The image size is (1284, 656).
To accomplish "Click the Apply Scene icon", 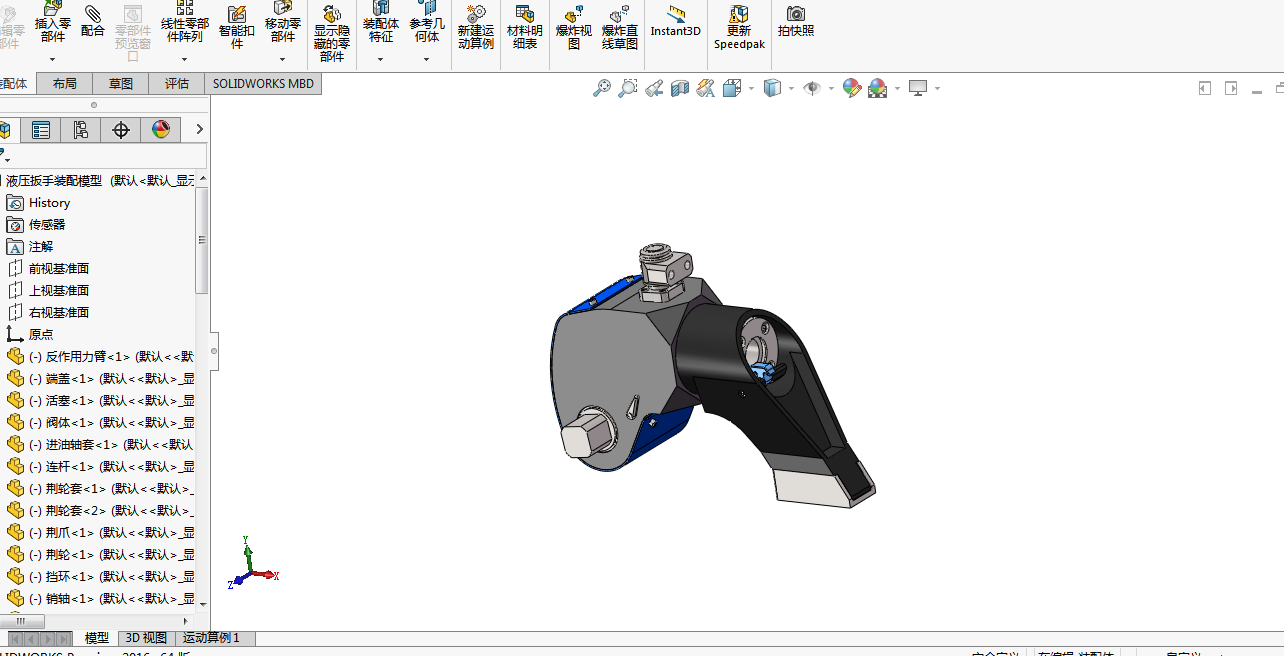I will pyautogui.click(x=878, y=88).
